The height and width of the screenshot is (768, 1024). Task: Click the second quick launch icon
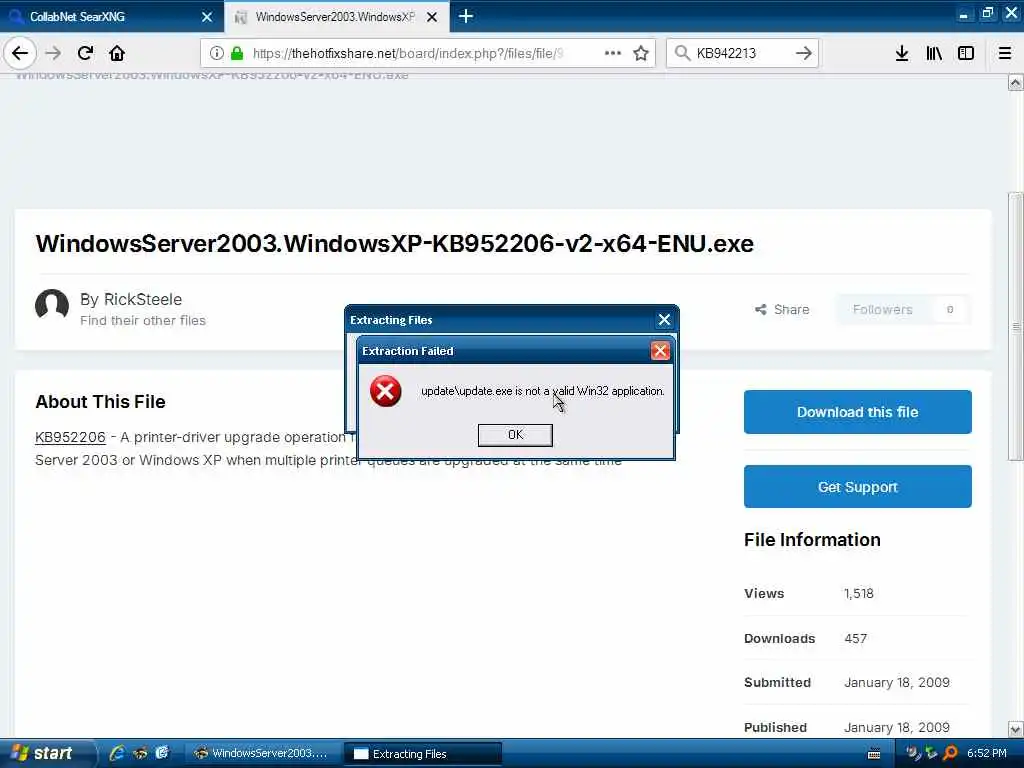140,753
